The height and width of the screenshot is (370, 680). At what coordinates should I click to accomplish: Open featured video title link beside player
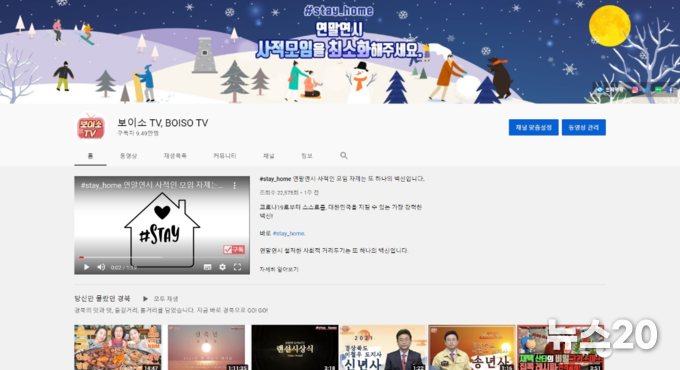click(342, 179)
